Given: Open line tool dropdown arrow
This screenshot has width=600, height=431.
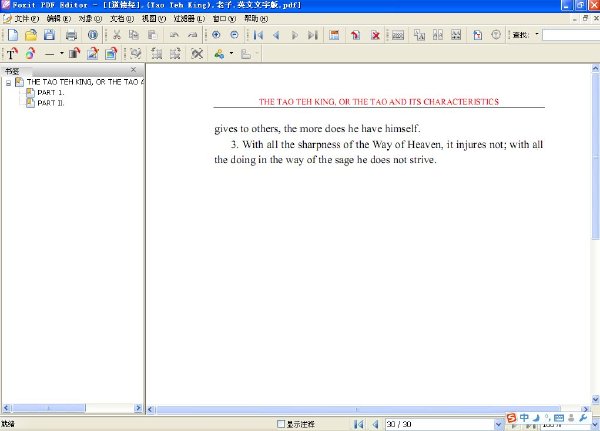Looking at the screenshot, I should pos(62,53).
